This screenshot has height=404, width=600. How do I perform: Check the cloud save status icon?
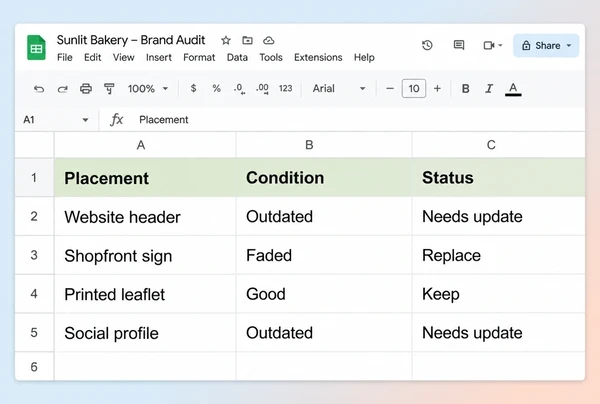(x=269, y=40)
